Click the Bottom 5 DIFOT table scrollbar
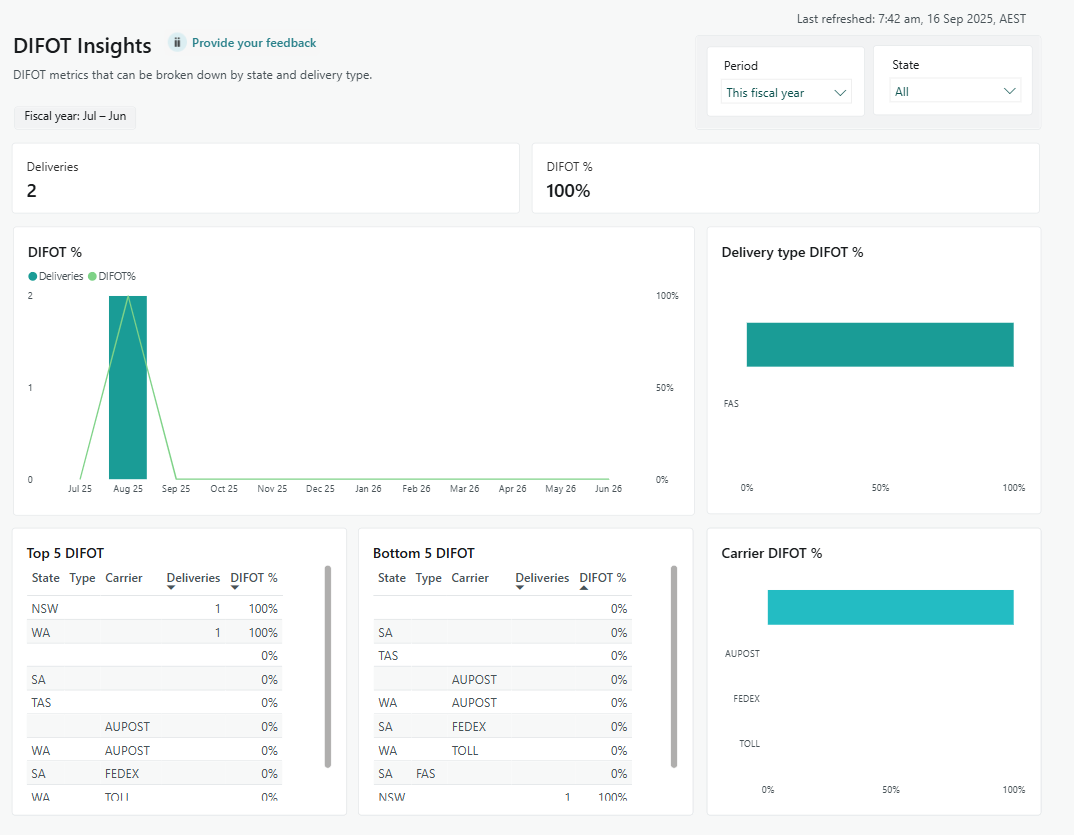1074x835 pixels. click(674, 666)
